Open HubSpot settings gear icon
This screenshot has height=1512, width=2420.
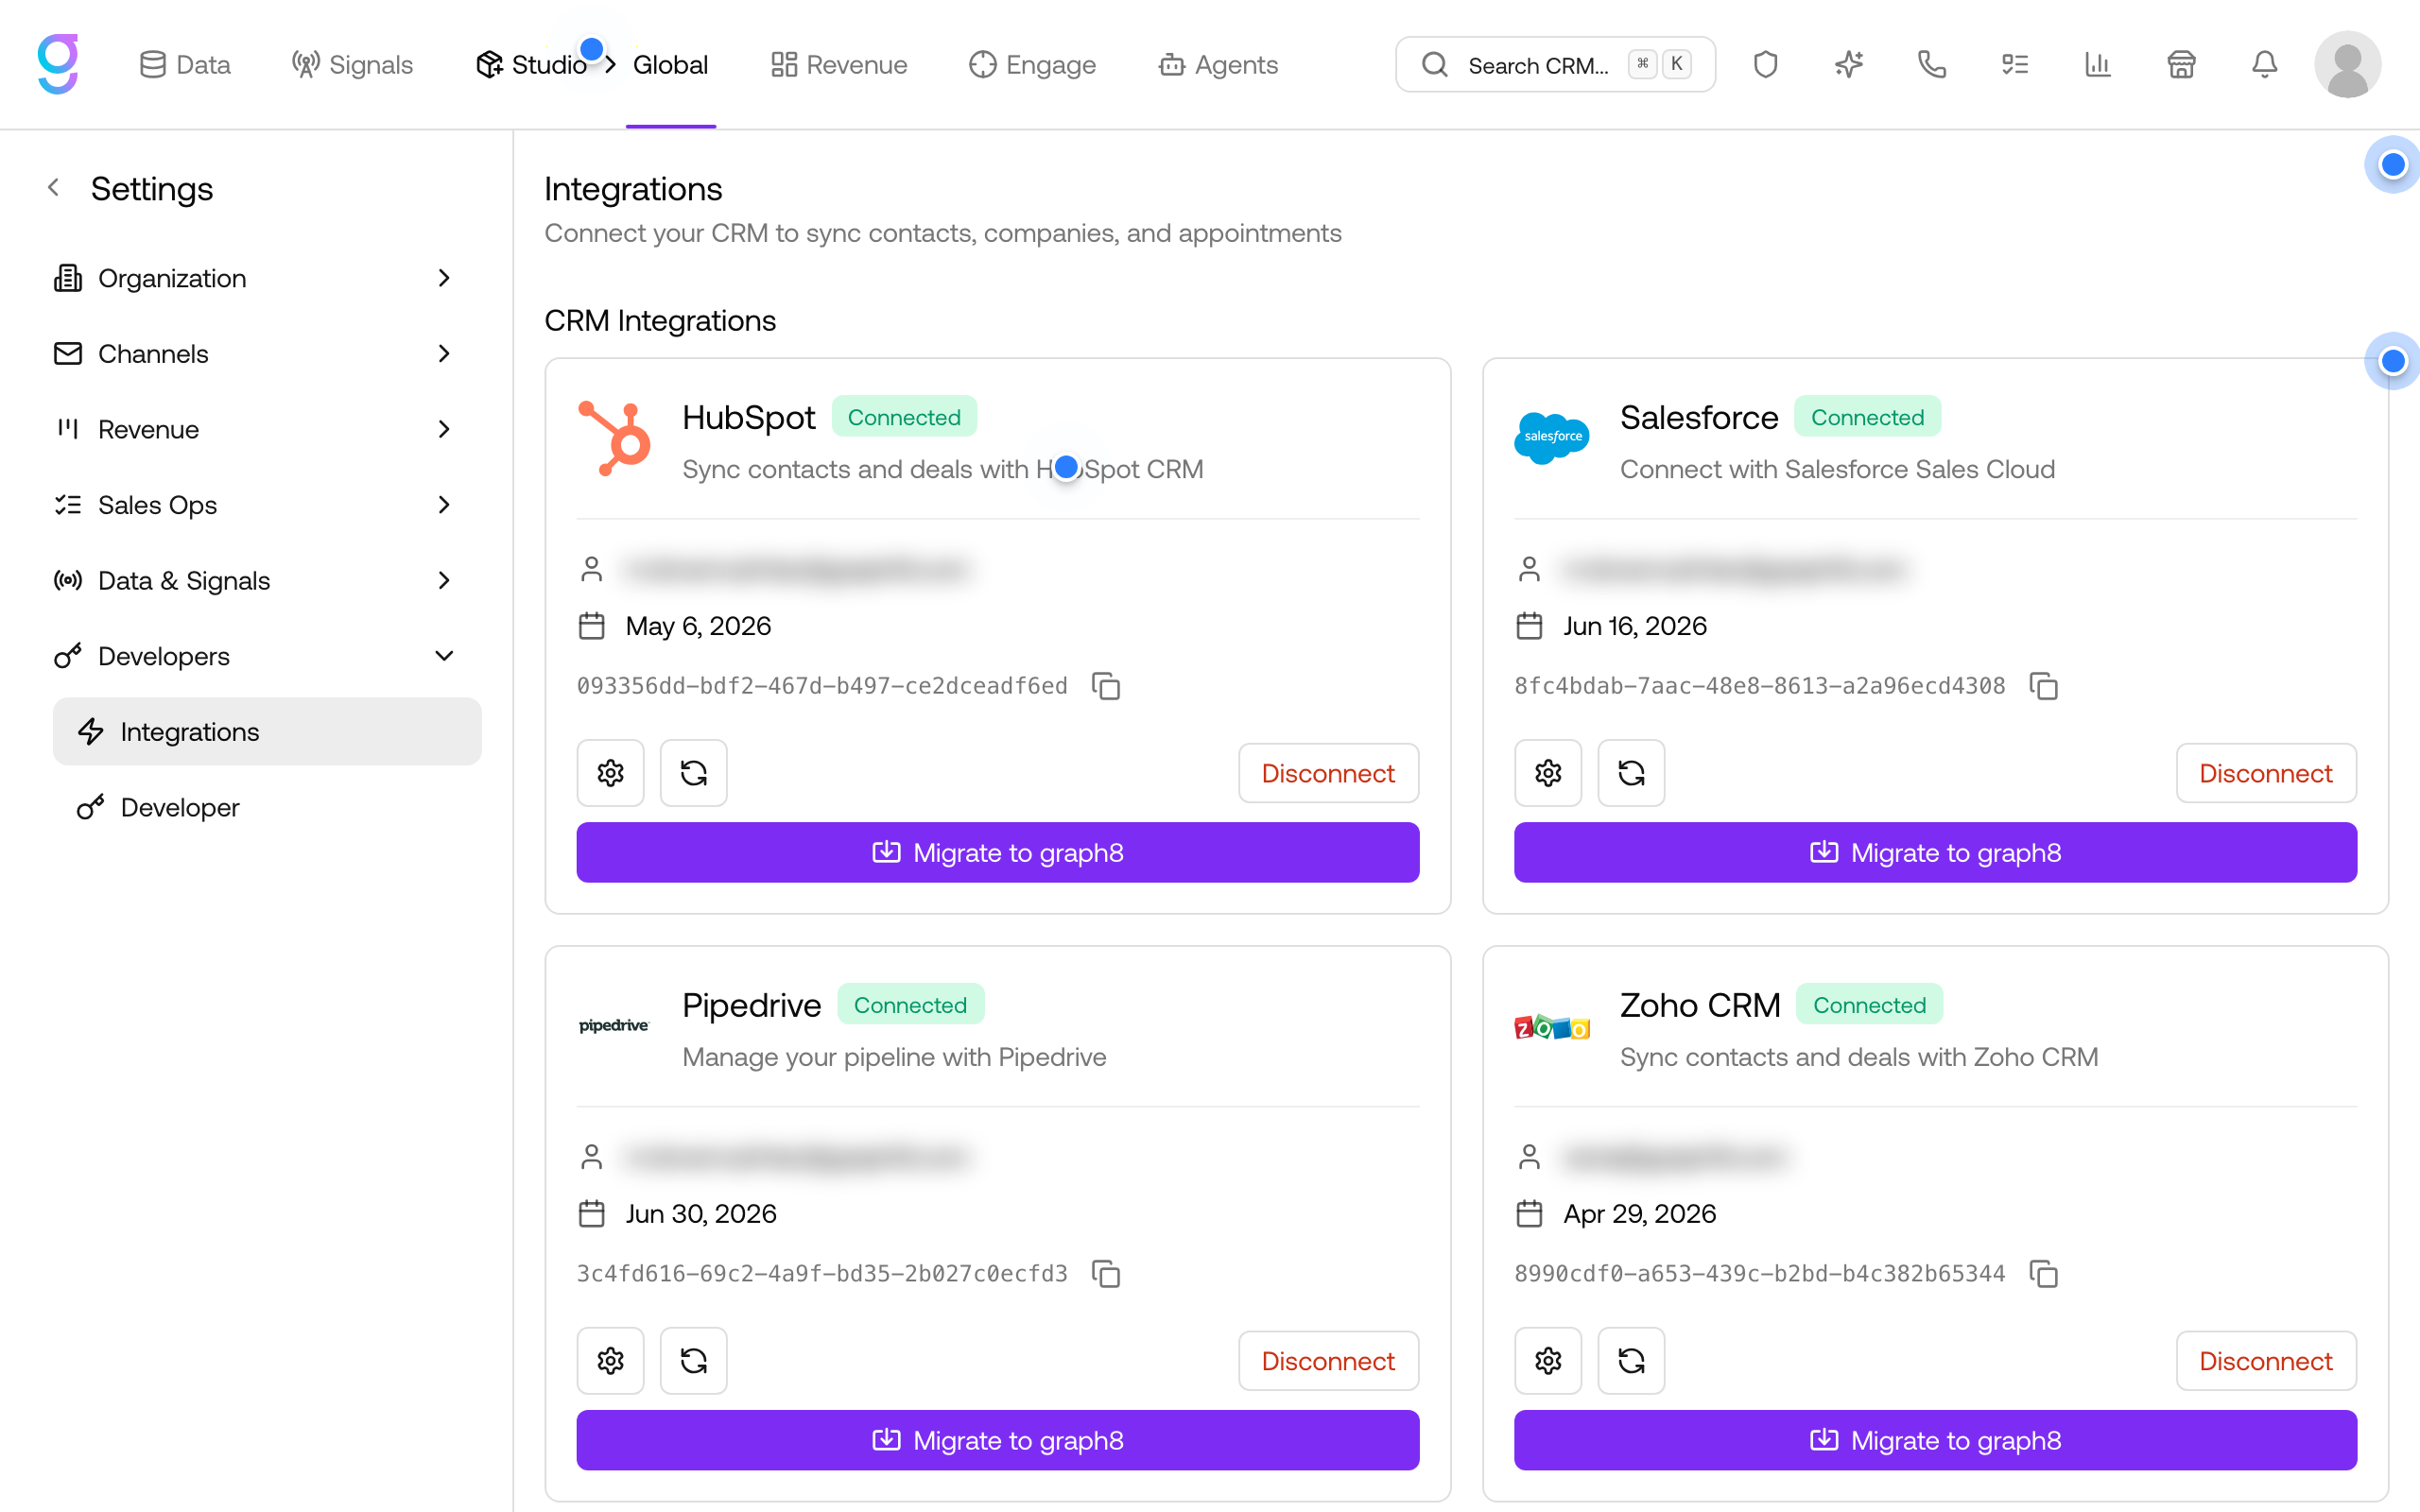pyautogui.click(x=611, y=772)
